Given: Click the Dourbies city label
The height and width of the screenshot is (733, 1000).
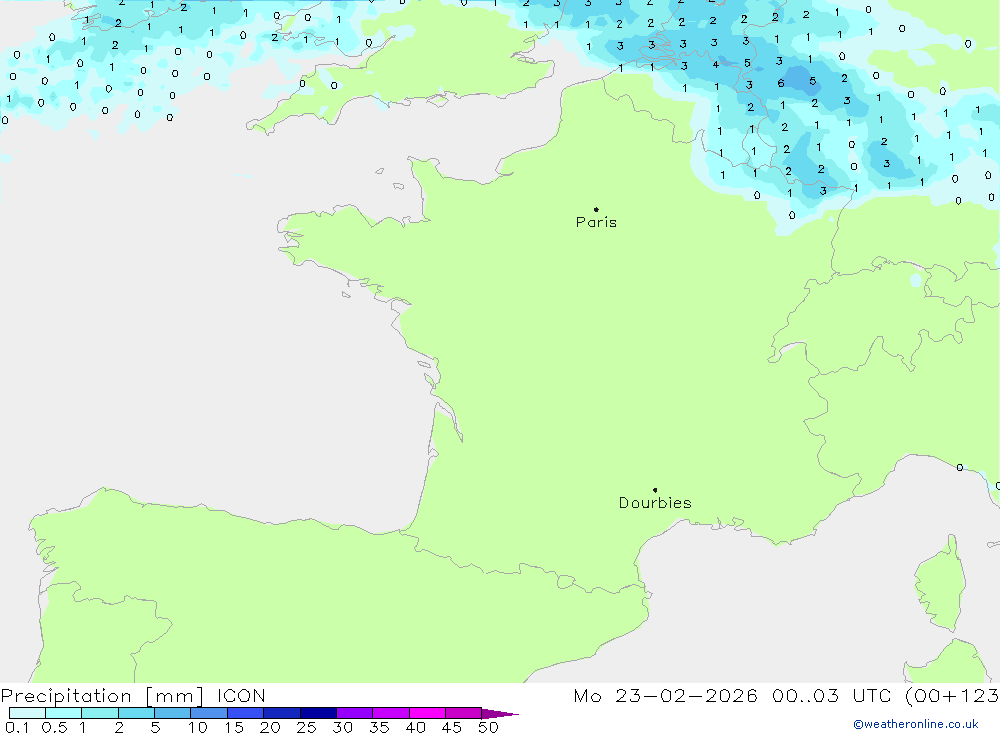Looking at the screenshot, I should [x=655, y=503].
